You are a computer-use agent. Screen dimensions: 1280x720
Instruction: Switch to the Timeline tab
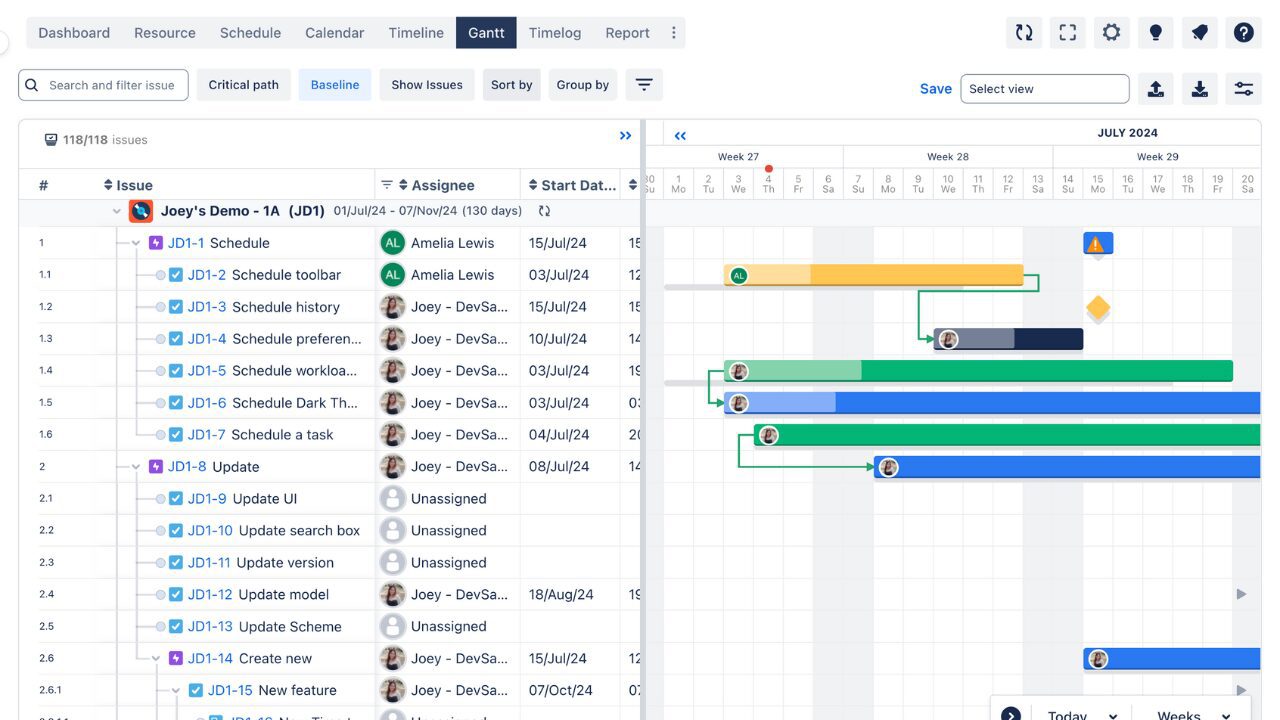416,32
